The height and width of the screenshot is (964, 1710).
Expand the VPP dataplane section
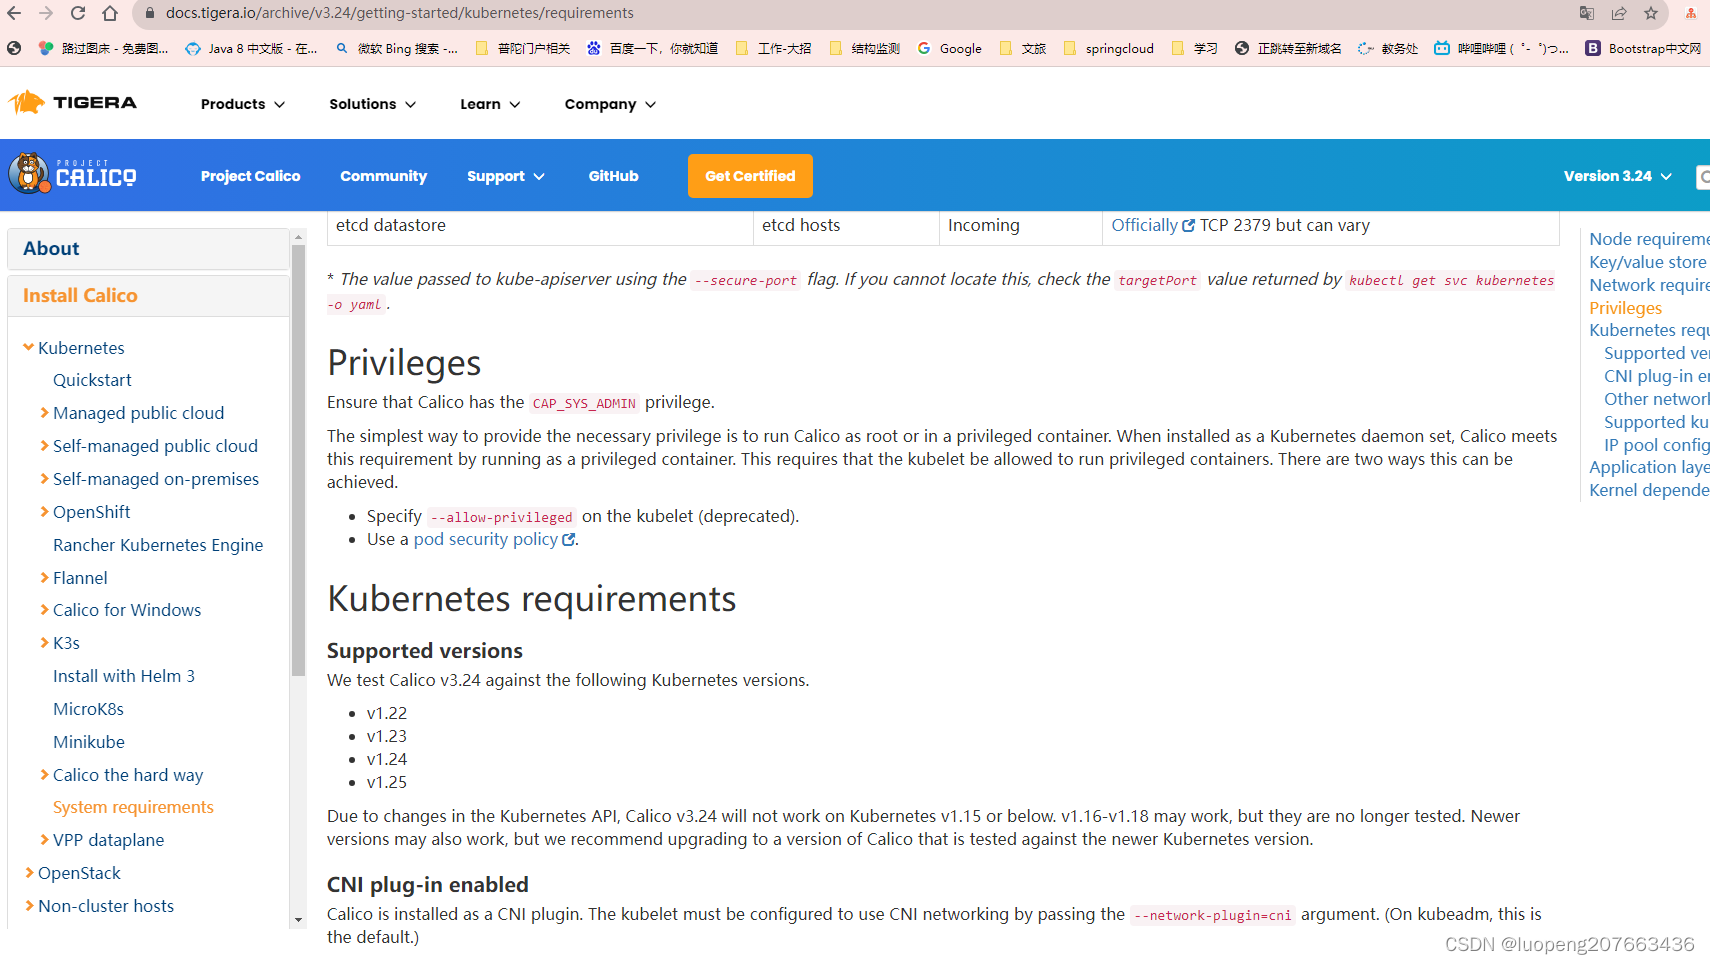pyautogui.click(x=44, y=839)
